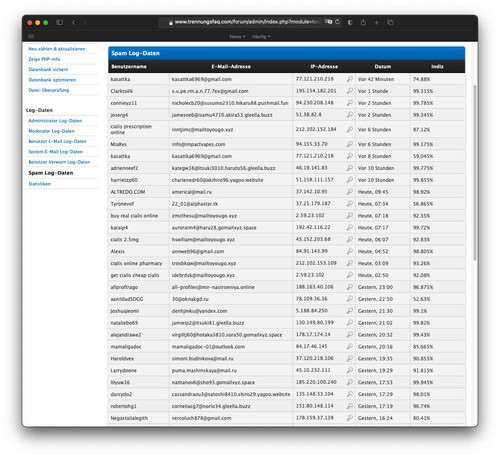Click username 'ALTREDO.COM'
Screen dimensions: 500x456
pyautogui.click(x=128, y=192)
